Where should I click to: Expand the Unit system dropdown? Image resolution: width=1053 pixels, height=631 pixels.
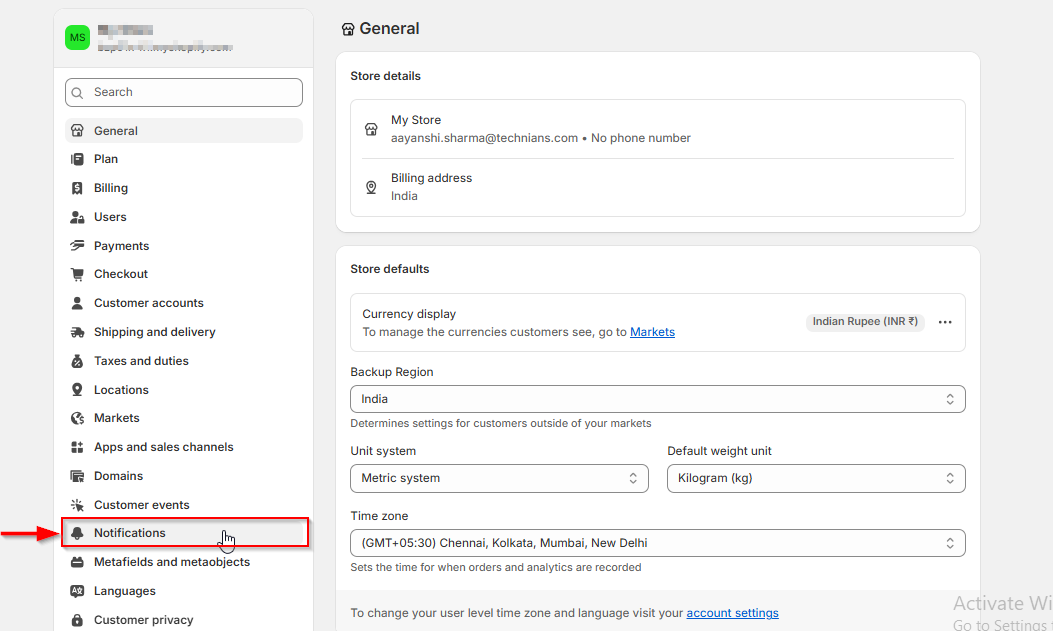[499, 478]
